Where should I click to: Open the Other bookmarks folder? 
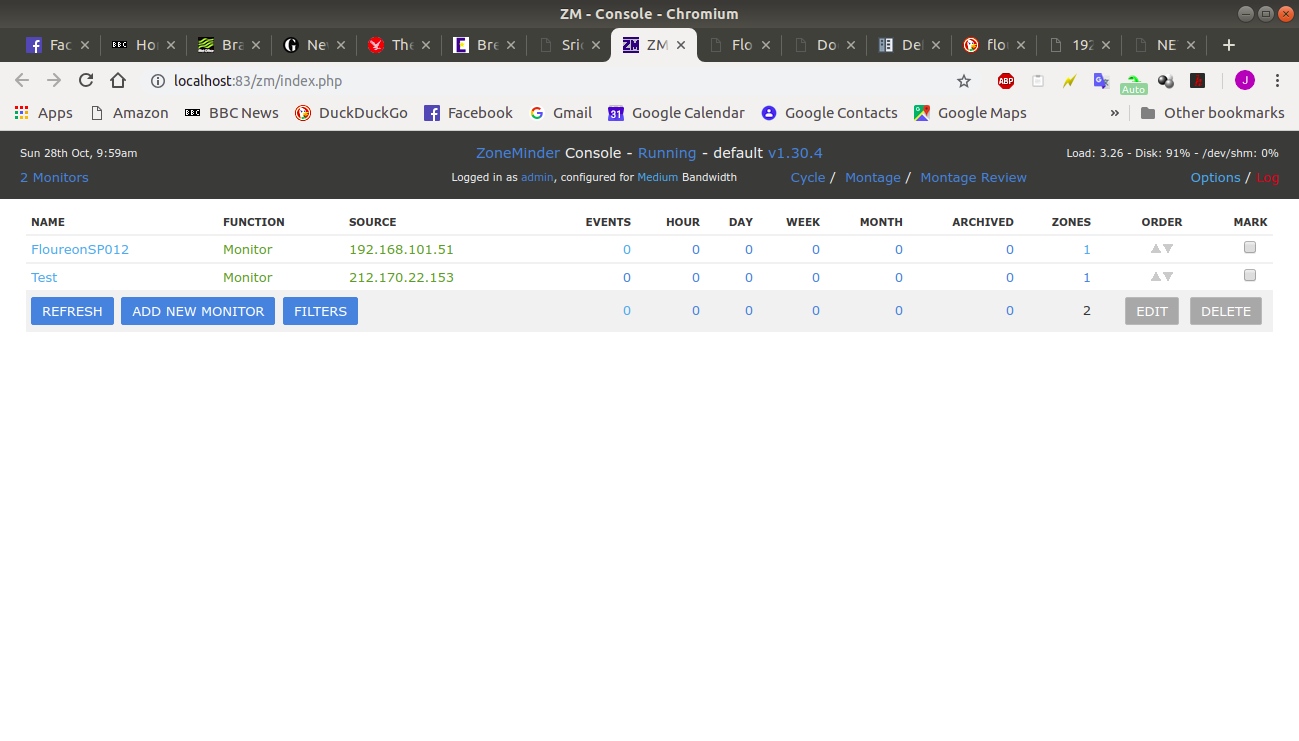tap(1212, 113)
